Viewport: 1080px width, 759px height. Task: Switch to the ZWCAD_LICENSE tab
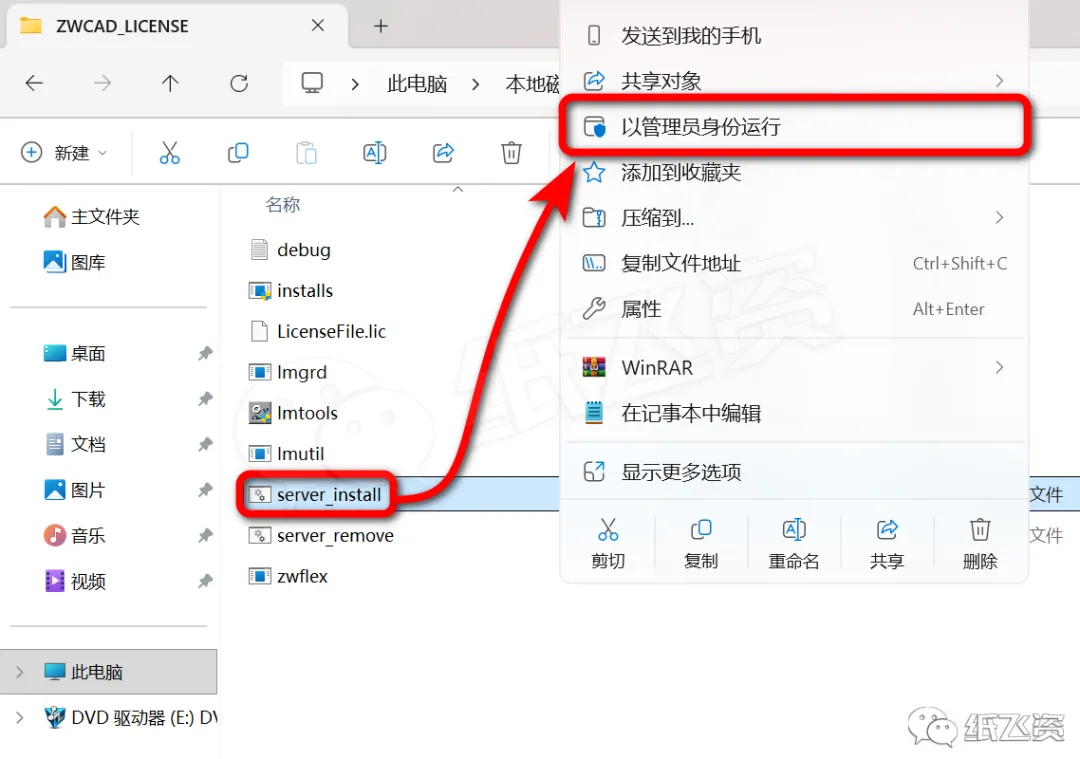click(x=177, y=26)
